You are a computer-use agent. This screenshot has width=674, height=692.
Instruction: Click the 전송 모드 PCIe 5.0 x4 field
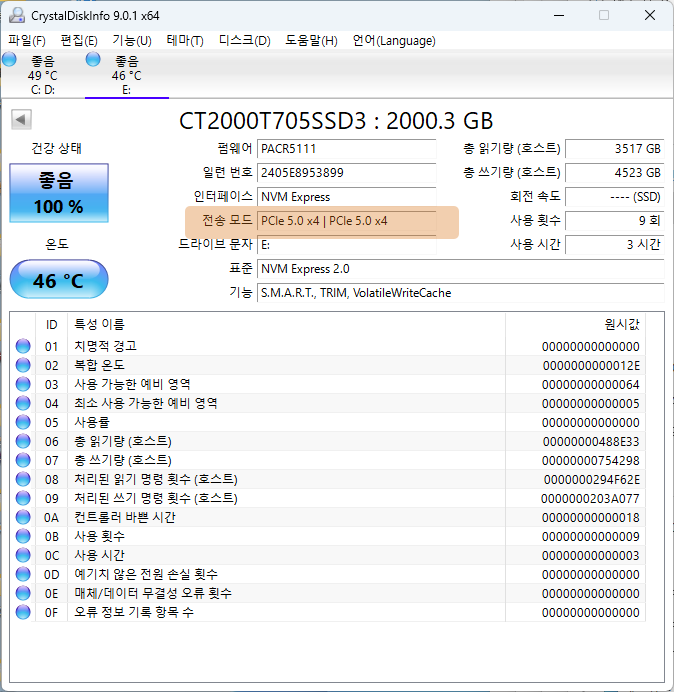pyautogui.click(x=346, y=221)
